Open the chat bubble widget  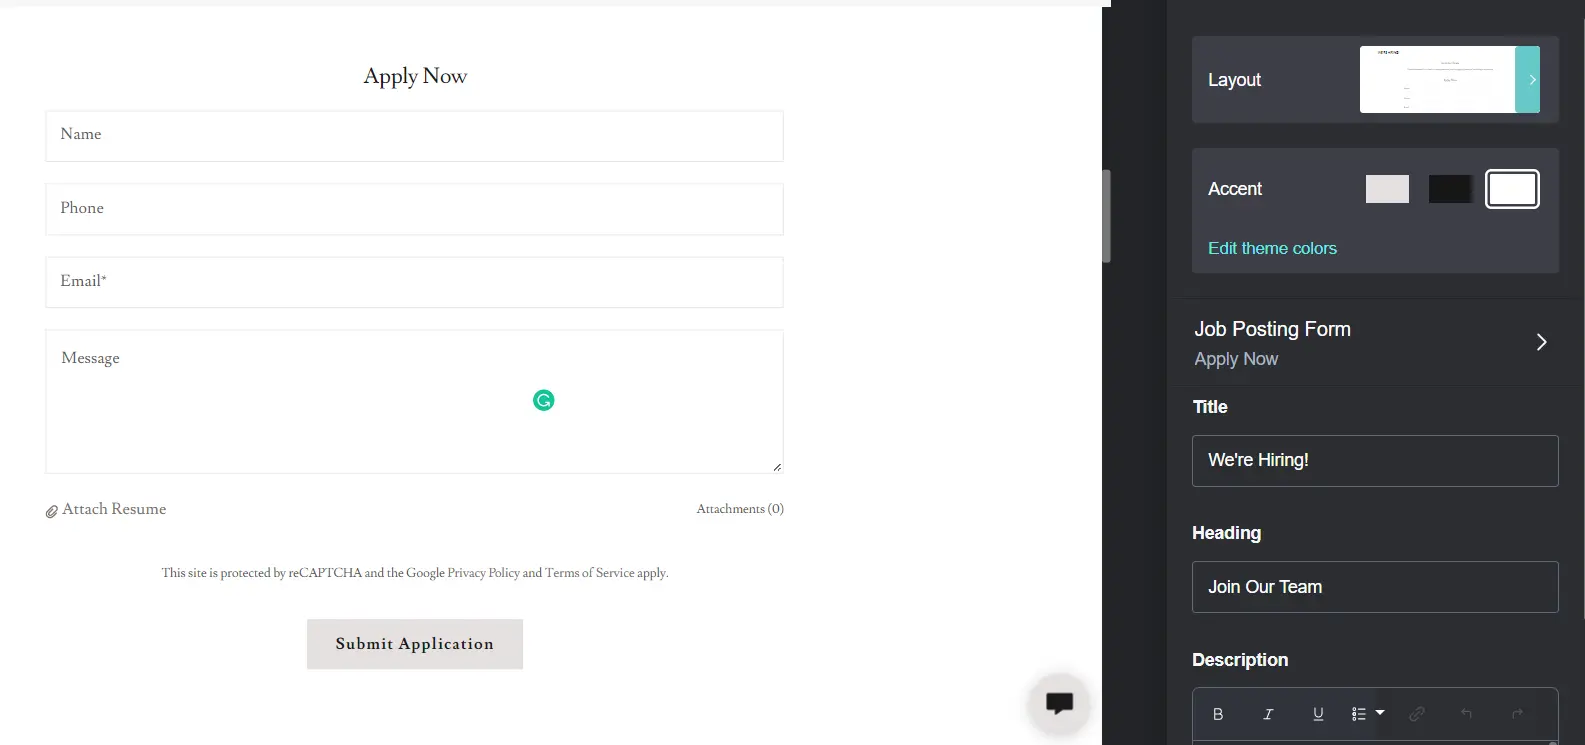[x=1059, y=703]
